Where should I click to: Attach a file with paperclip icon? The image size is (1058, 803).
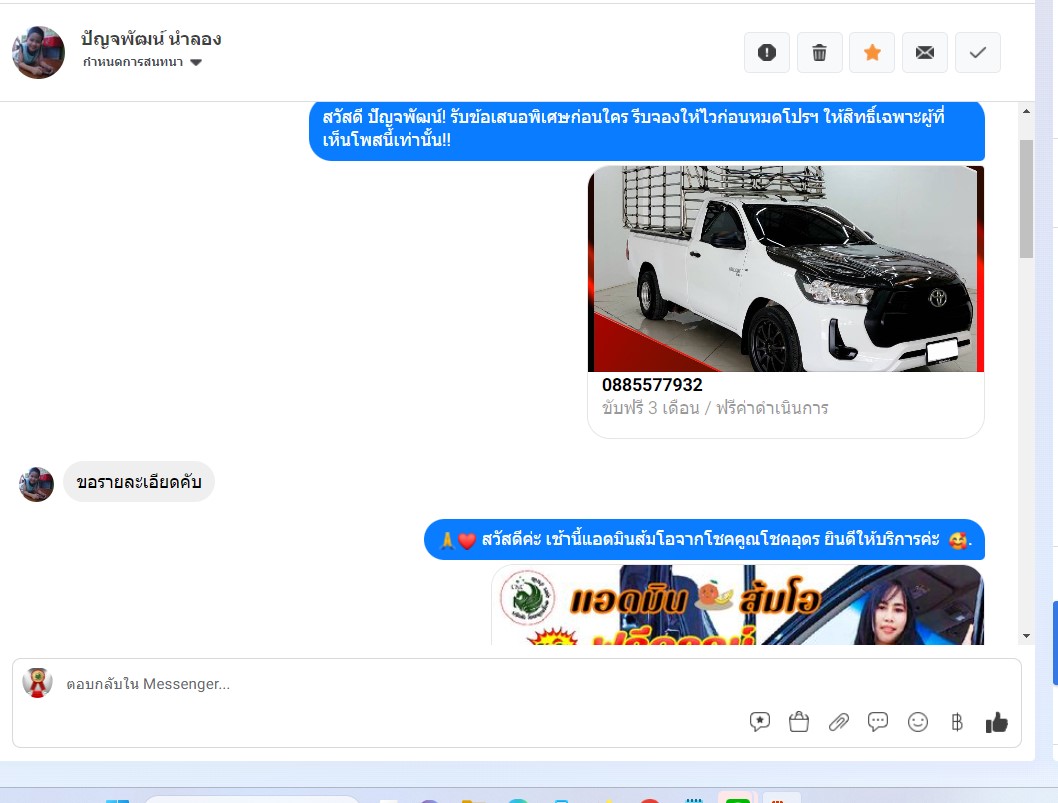(839, 722)
